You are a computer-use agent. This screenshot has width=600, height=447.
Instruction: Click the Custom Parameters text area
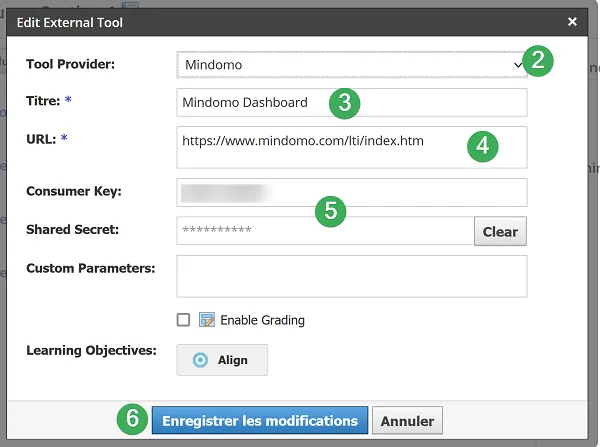point(352,276)
